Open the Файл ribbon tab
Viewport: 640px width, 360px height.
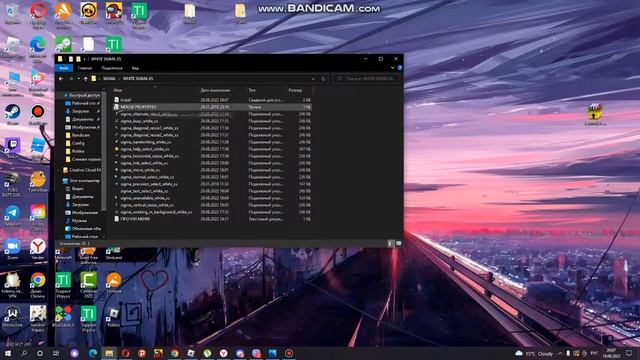pos(64,68)
